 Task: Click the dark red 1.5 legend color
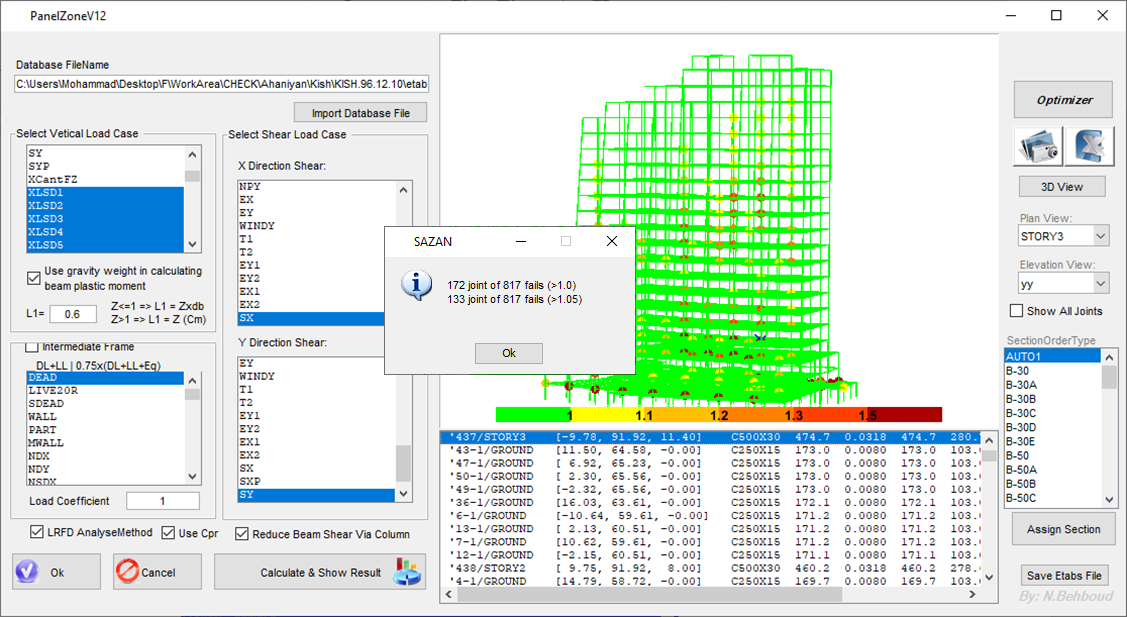click(x=904, y=414)
